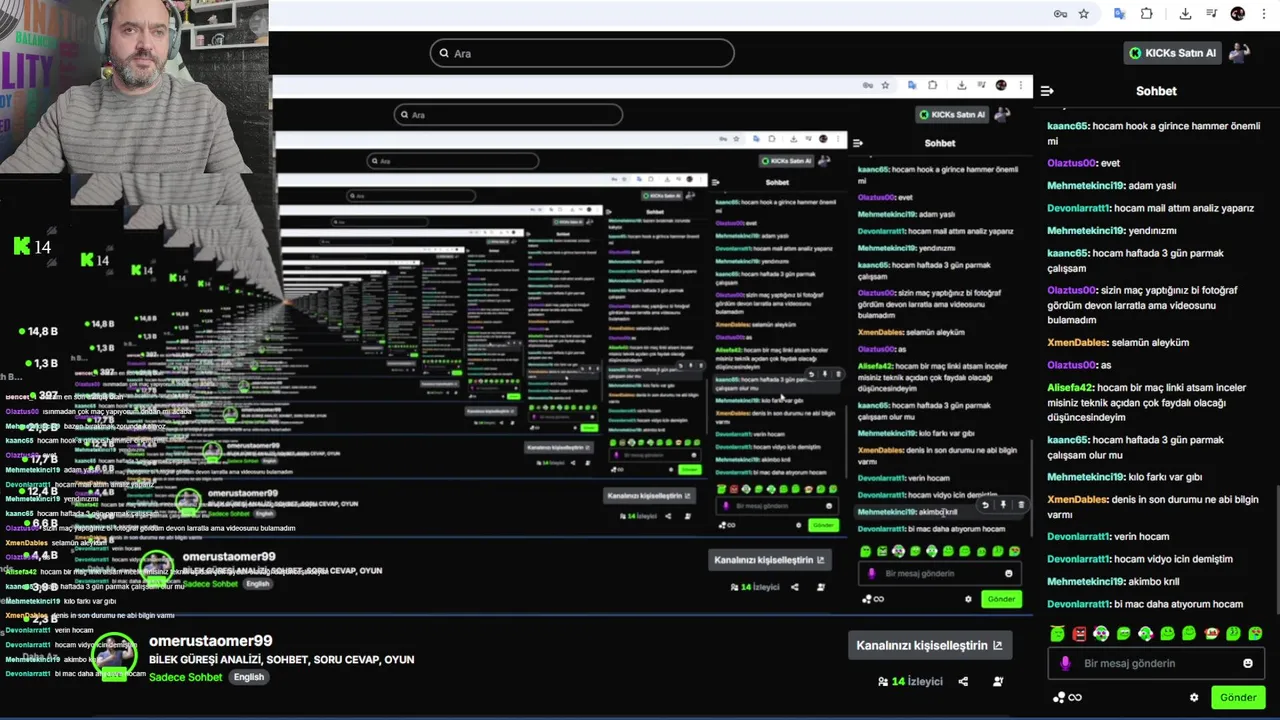This screenshot has height=720, width=1280.
Task: Open username 'kaanc65' on the hook hammer message
Action: tap(1067, 126)
